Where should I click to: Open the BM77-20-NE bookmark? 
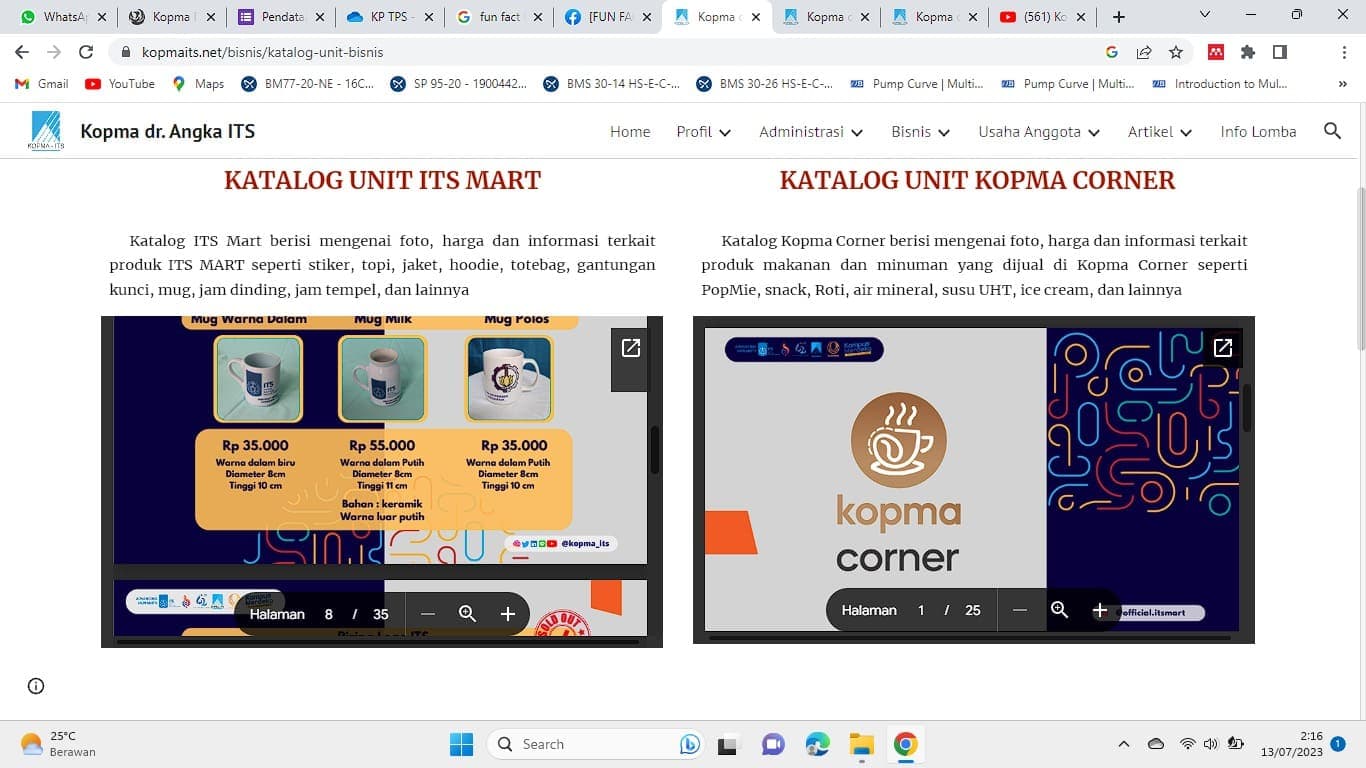(308, 84)
